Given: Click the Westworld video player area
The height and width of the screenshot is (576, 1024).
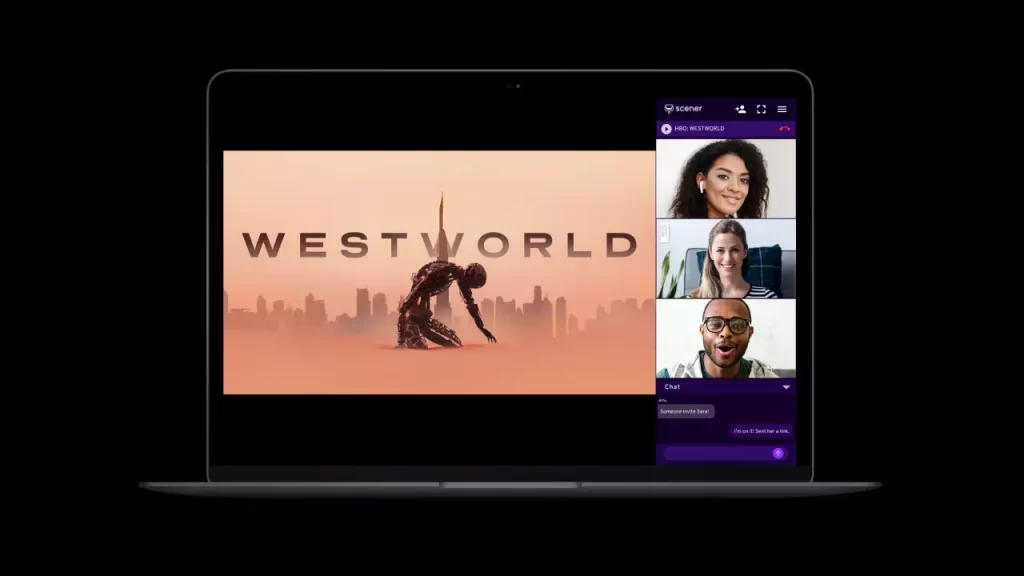Looking at the screenshot, I should click(x=439, y=272).
